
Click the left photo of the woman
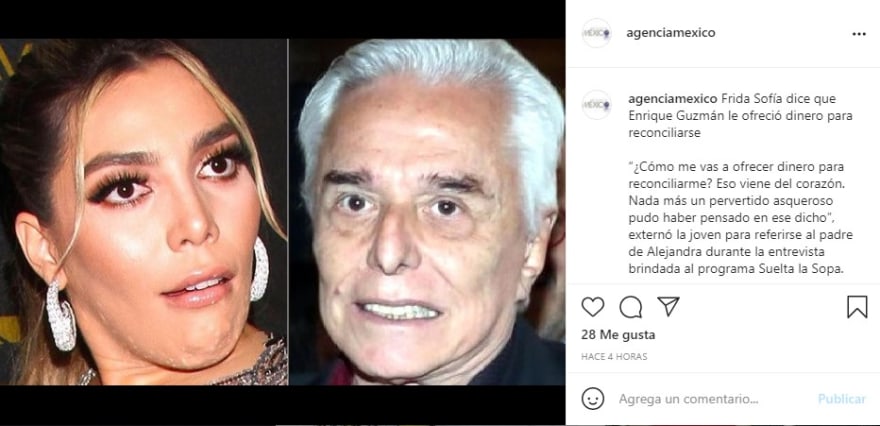coord(144,212)
